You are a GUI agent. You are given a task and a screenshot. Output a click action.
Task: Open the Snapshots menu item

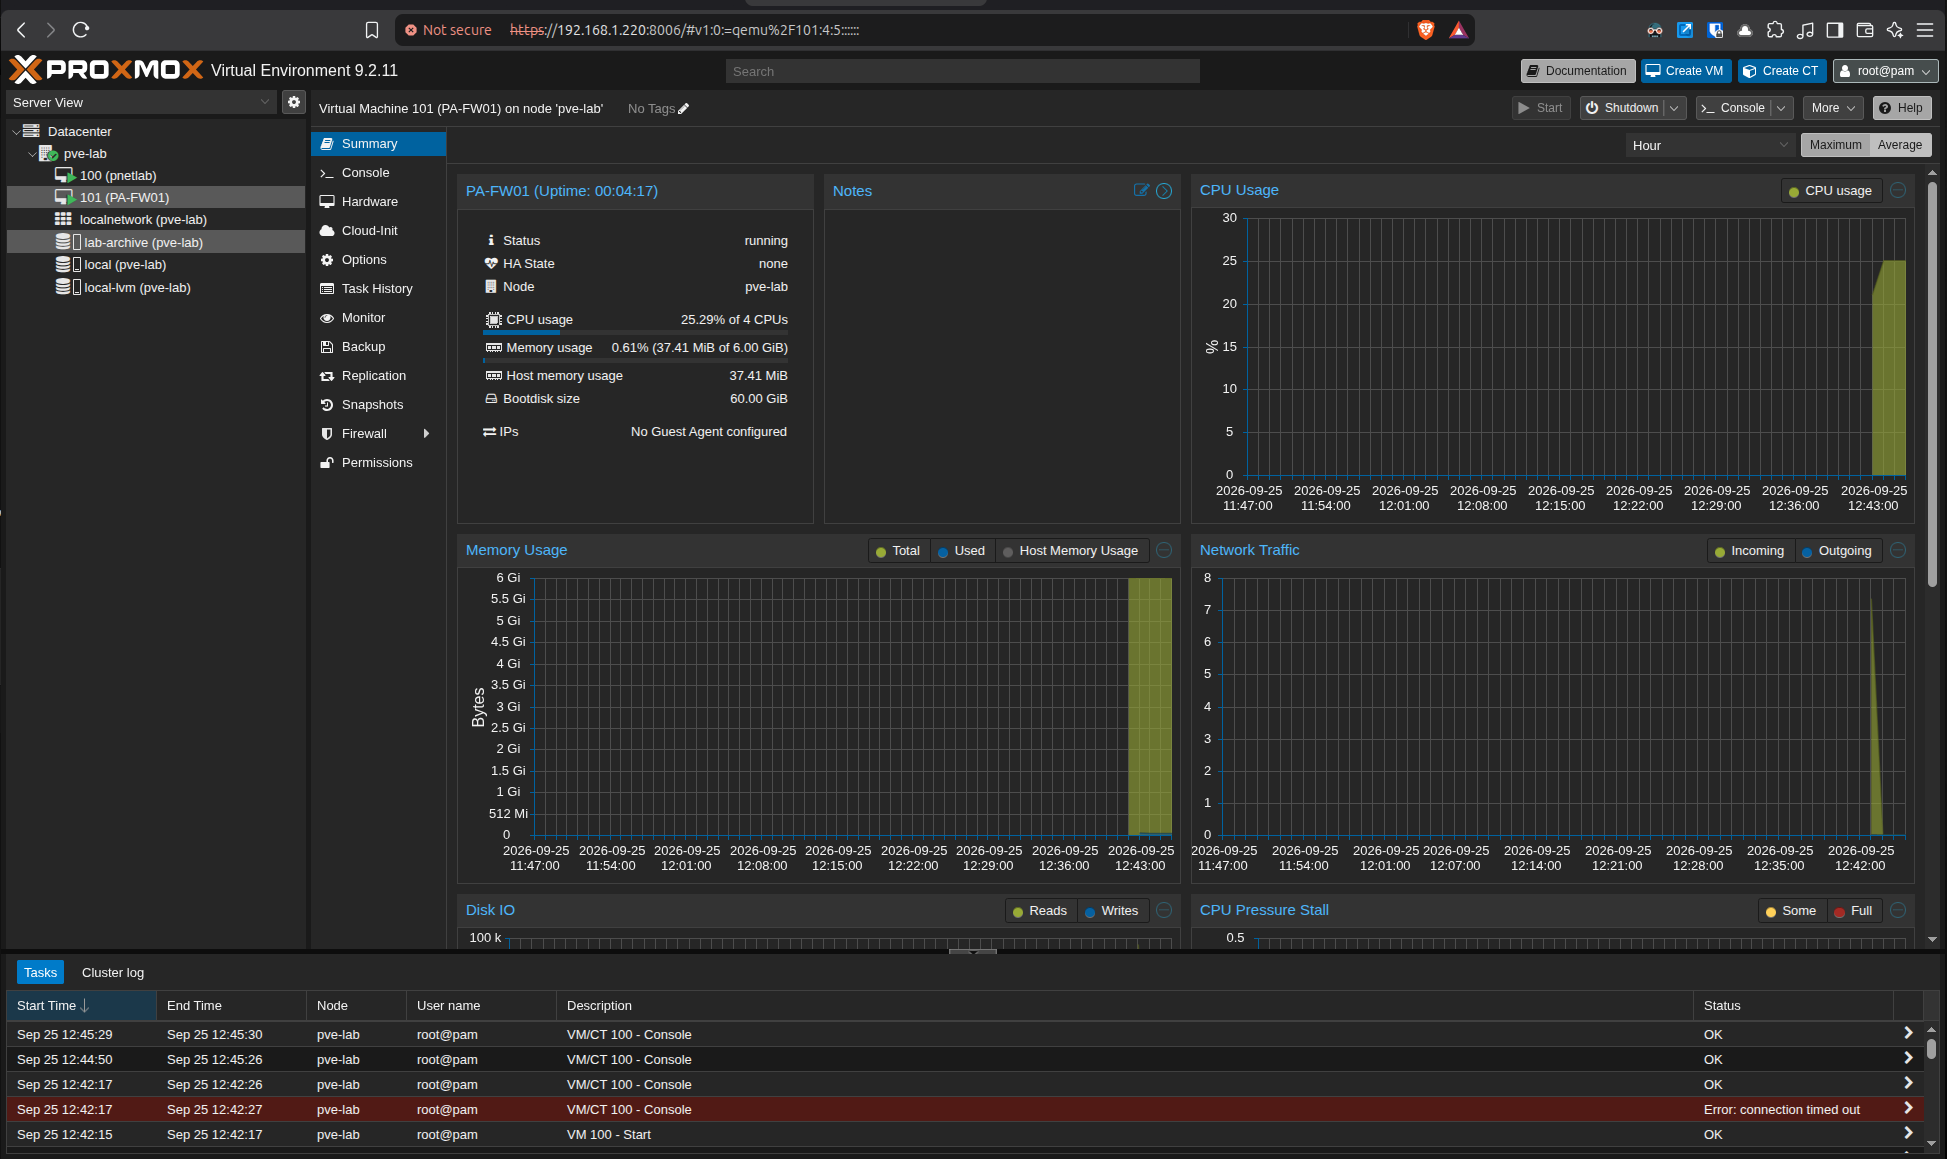378,405
